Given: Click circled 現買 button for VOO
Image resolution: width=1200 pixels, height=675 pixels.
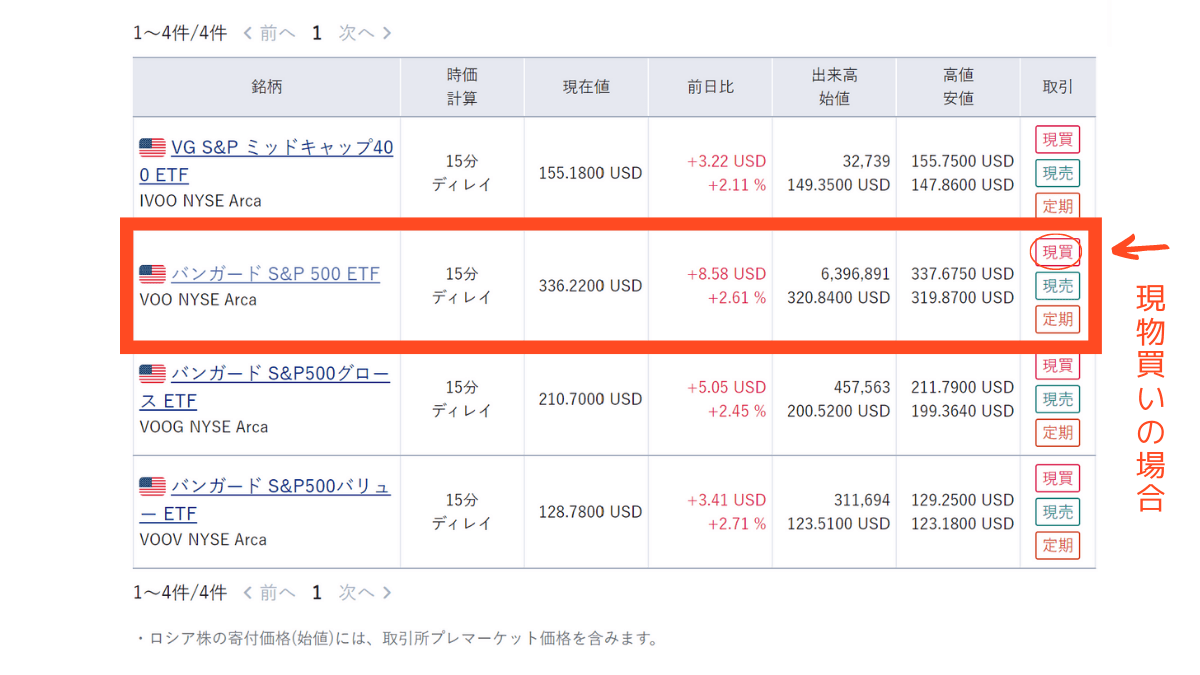Looking at the screenshot, I should (1057, 252).
